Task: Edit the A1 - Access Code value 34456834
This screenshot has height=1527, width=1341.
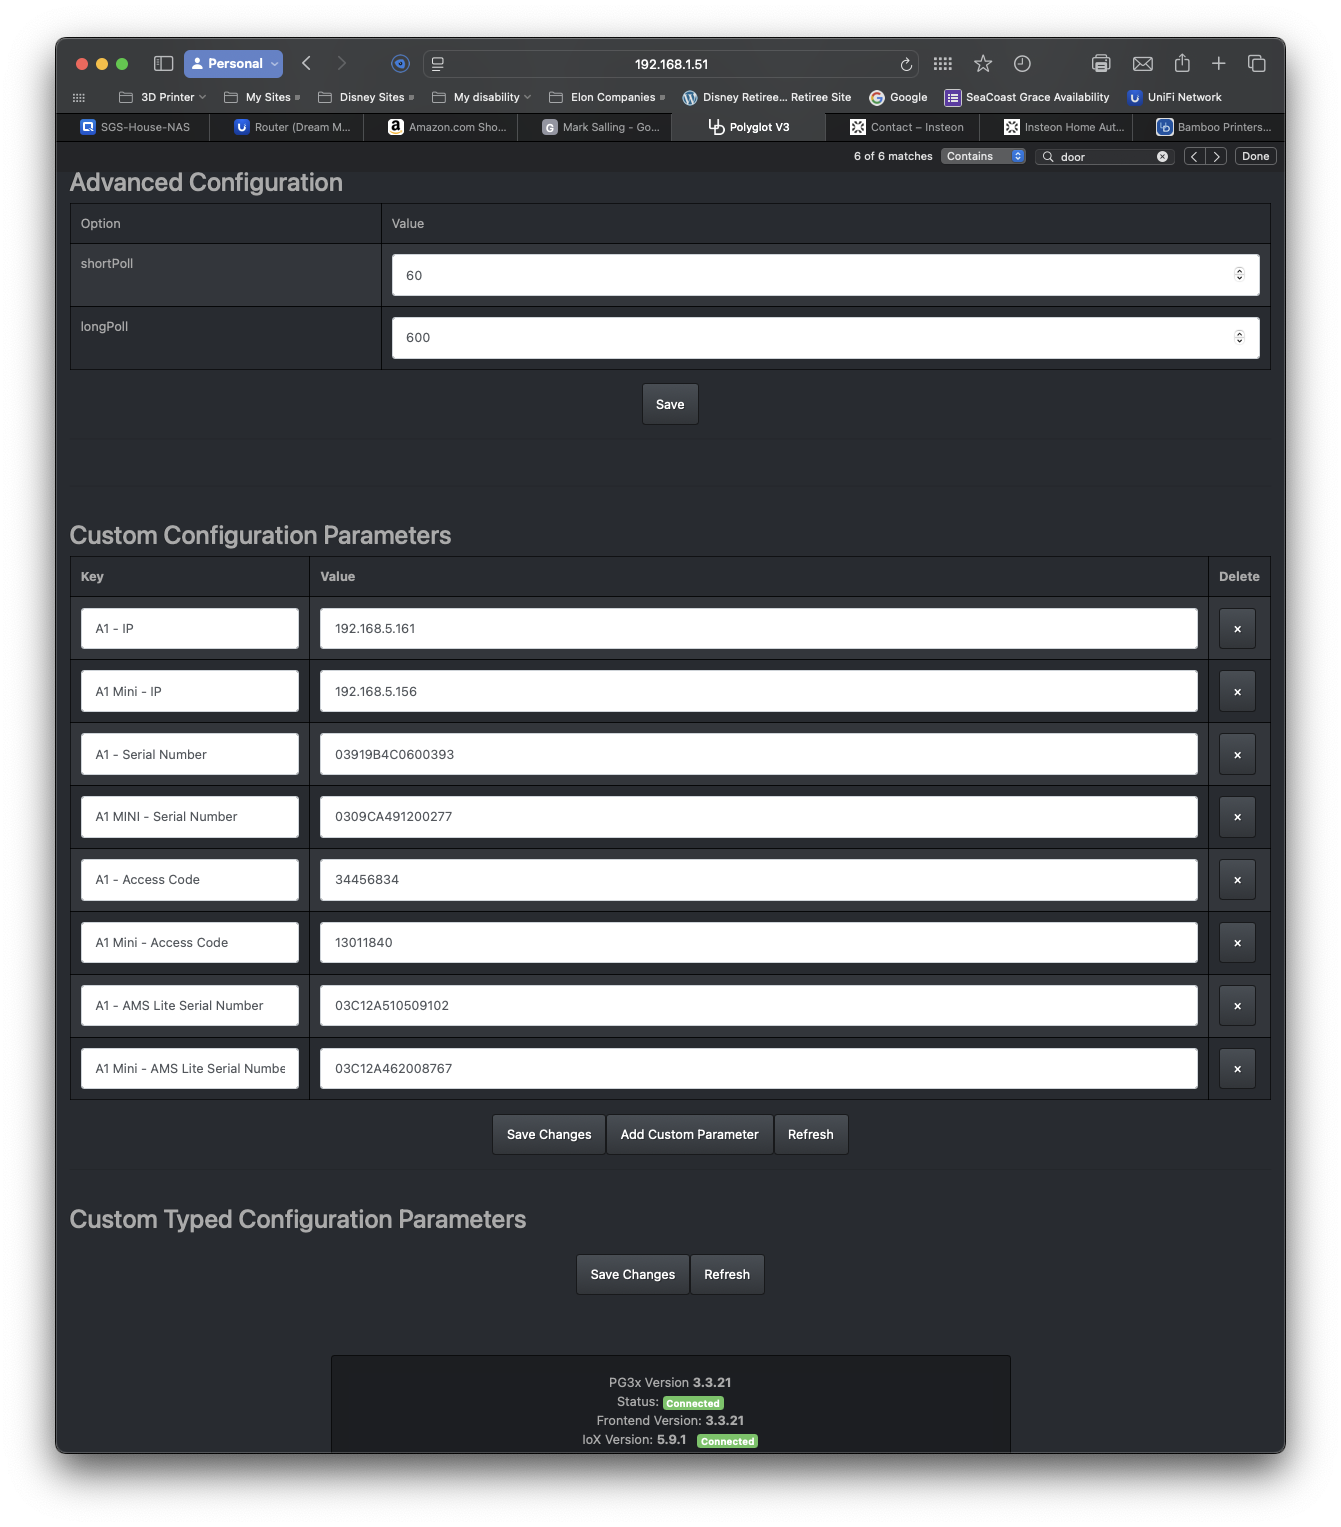Action: (758, 880)
